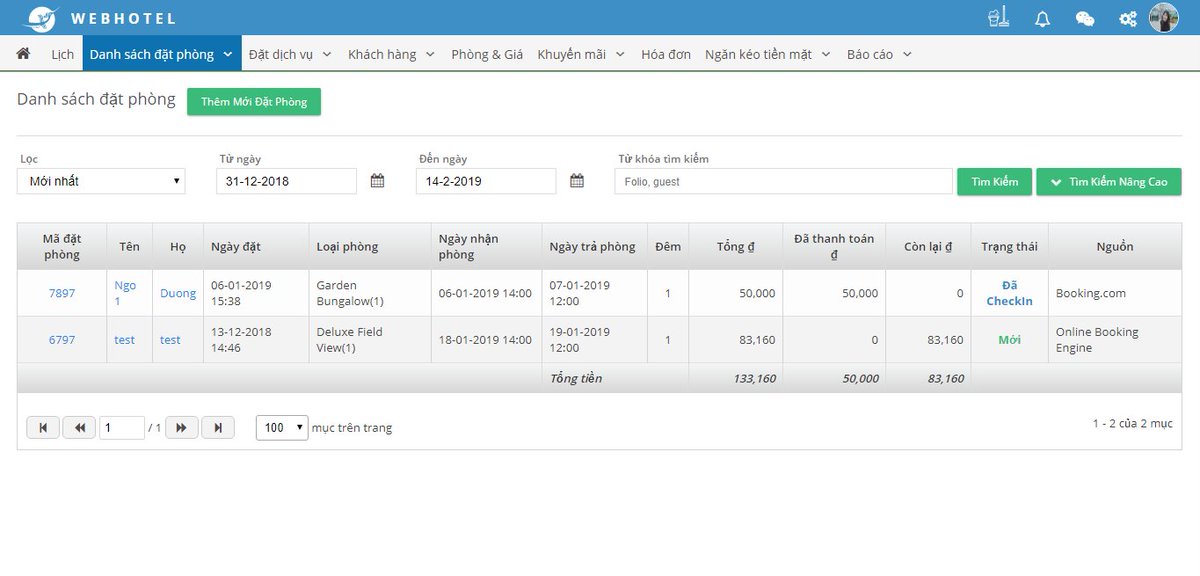Click the Từ ngày date field
This screenshot has width=1200, height=576.
pyautogui.click(x=287, y=181)
